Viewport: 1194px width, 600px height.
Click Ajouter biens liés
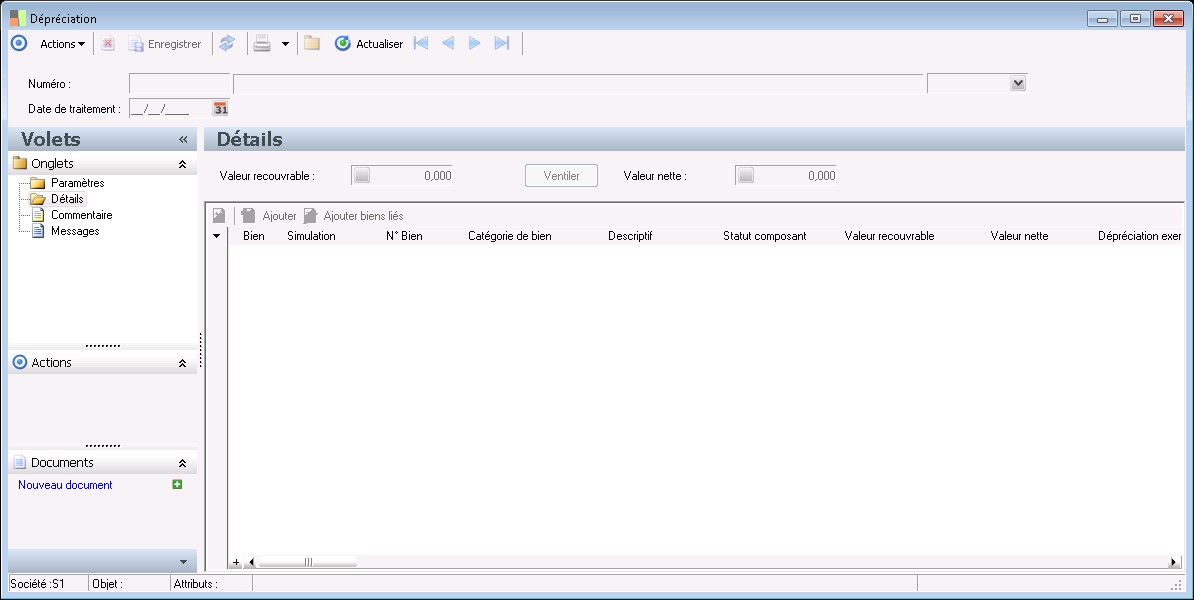click(x=354, y=215)
